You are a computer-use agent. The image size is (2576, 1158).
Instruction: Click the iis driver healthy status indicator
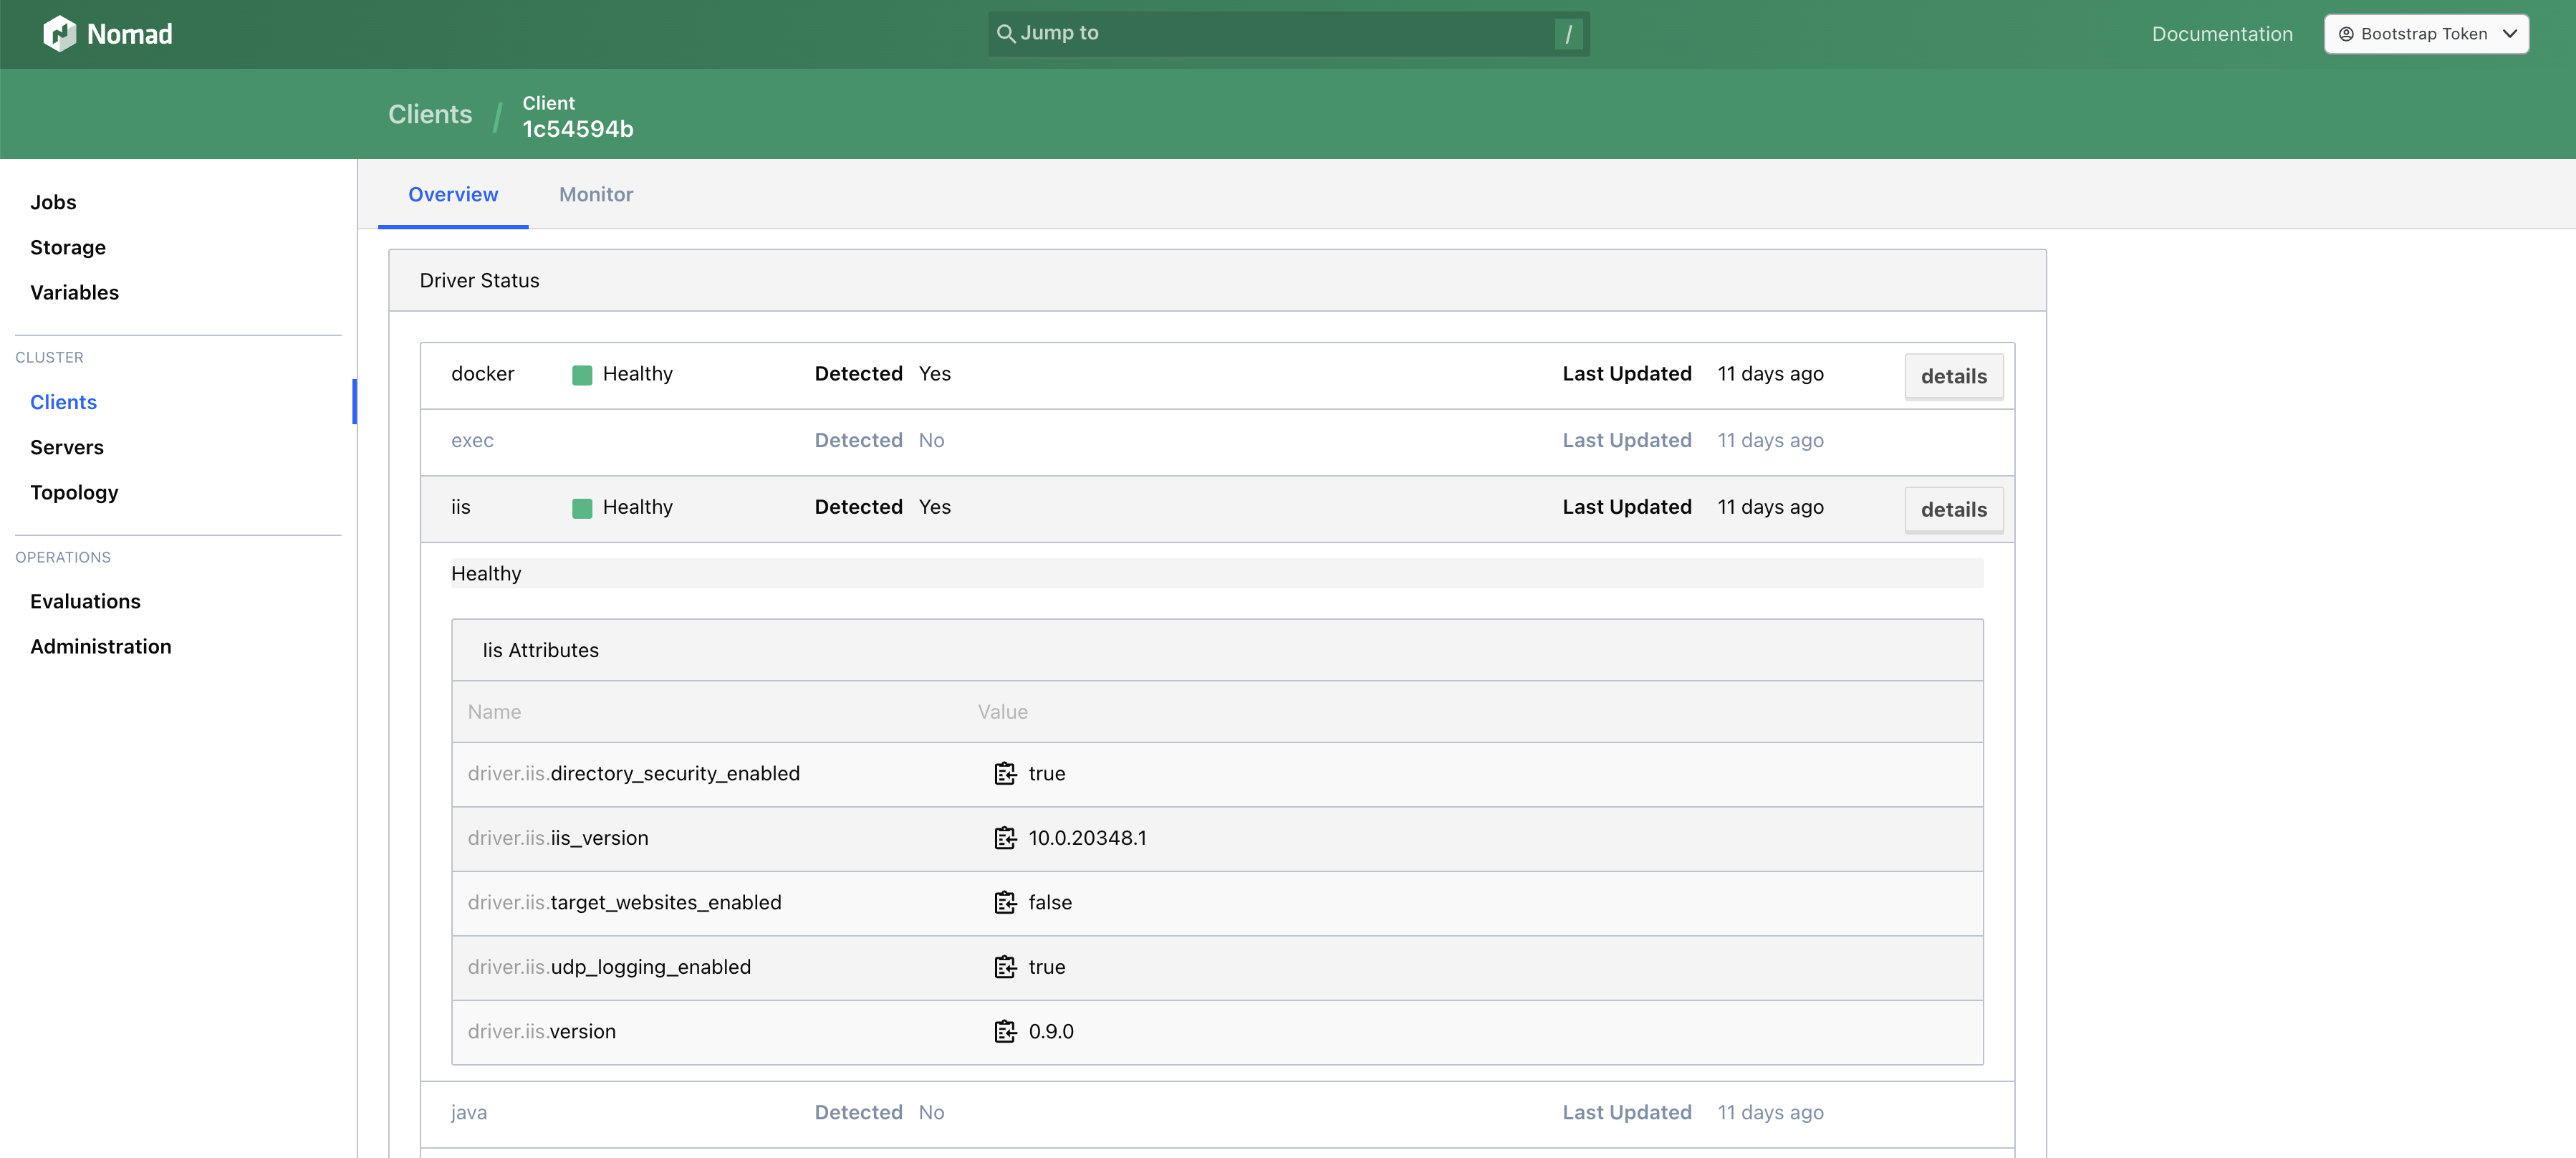(x=580, y=506)
